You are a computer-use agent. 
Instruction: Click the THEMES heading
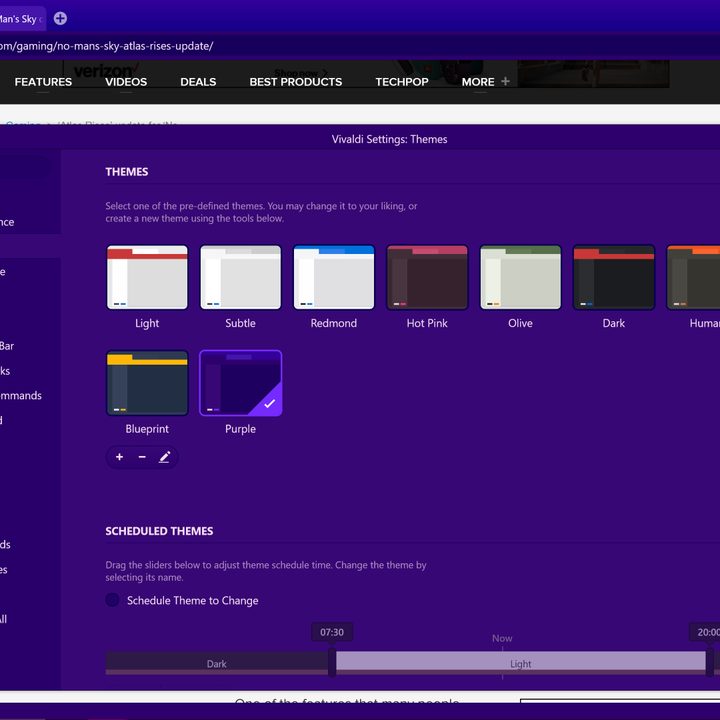tap(127, 172)
